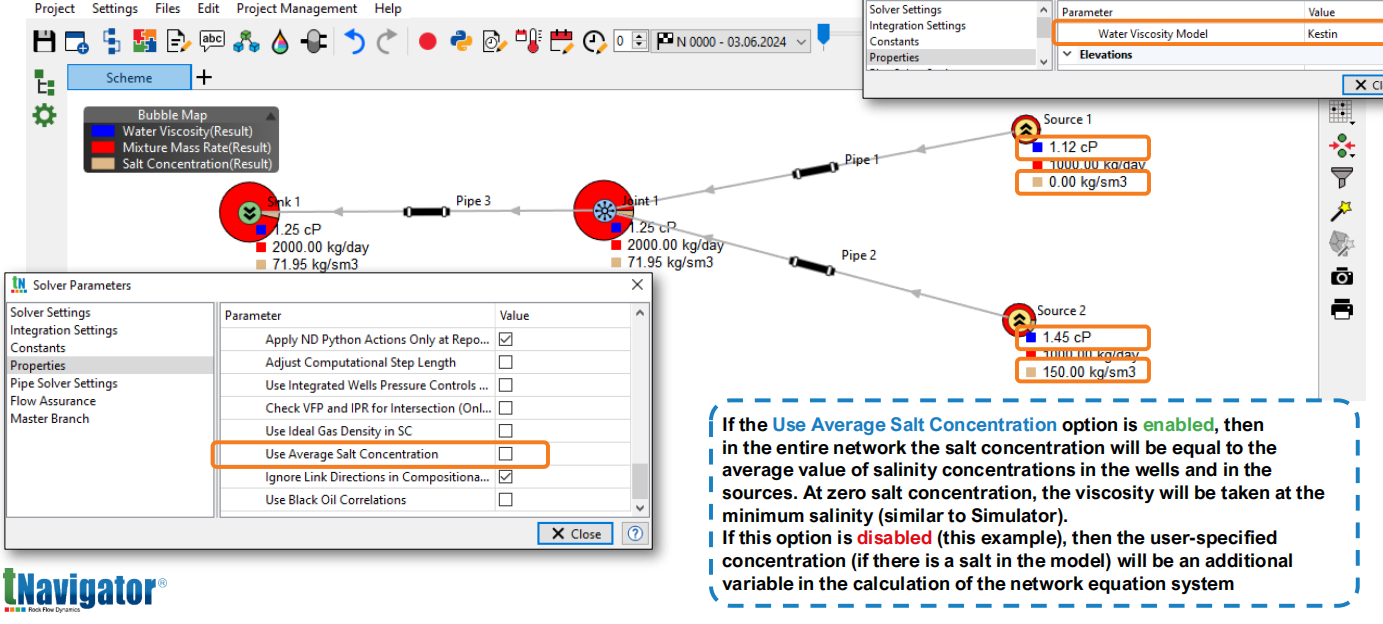Image resolution: width=1383 pixels, height=624 pixels.
Task: Select the Sink 1 node on scheme
Action: click(x=250, y=212)
